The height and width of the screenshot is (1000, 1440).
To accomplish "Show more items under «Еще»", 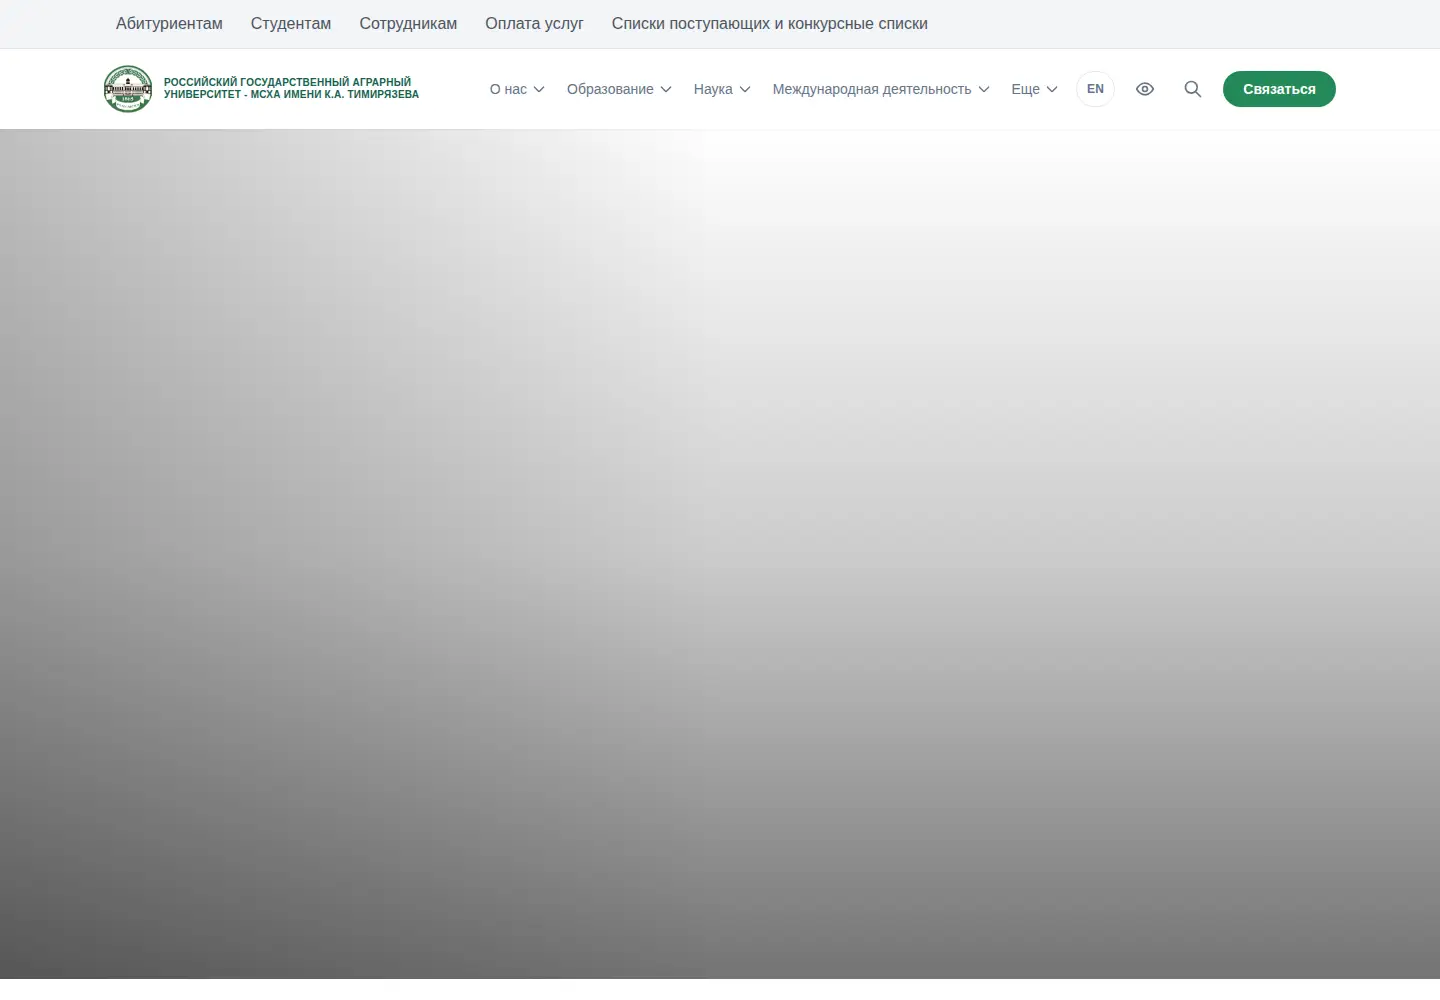I will (1034, 89).
